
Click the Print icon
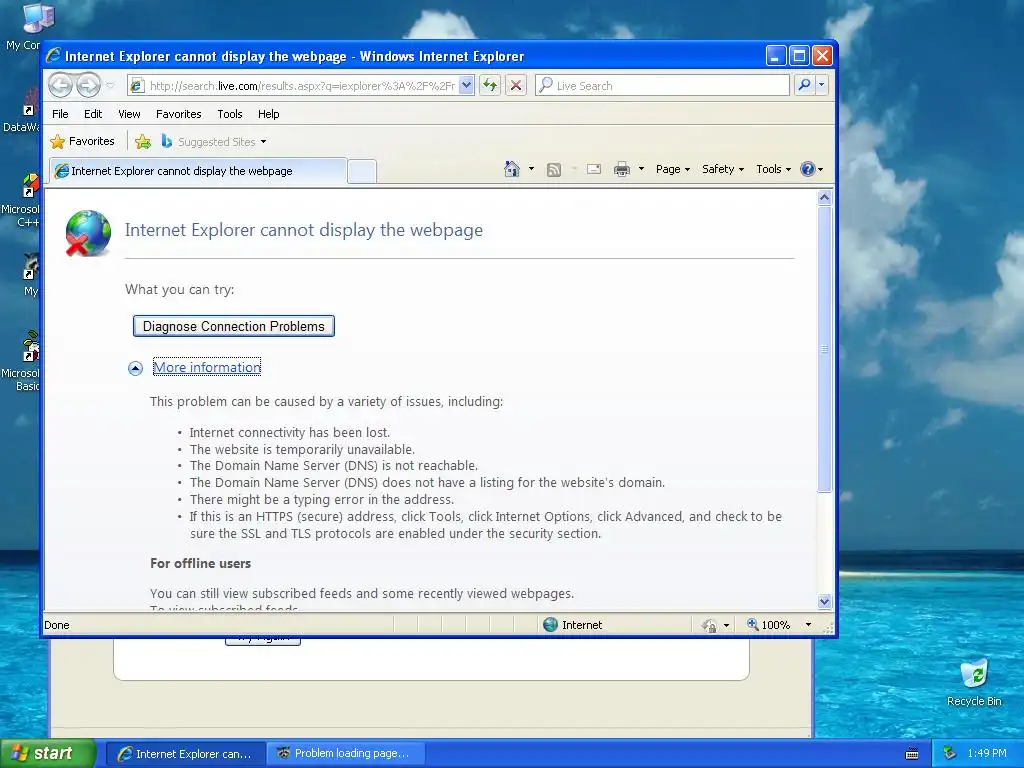[x=622, y=169]
